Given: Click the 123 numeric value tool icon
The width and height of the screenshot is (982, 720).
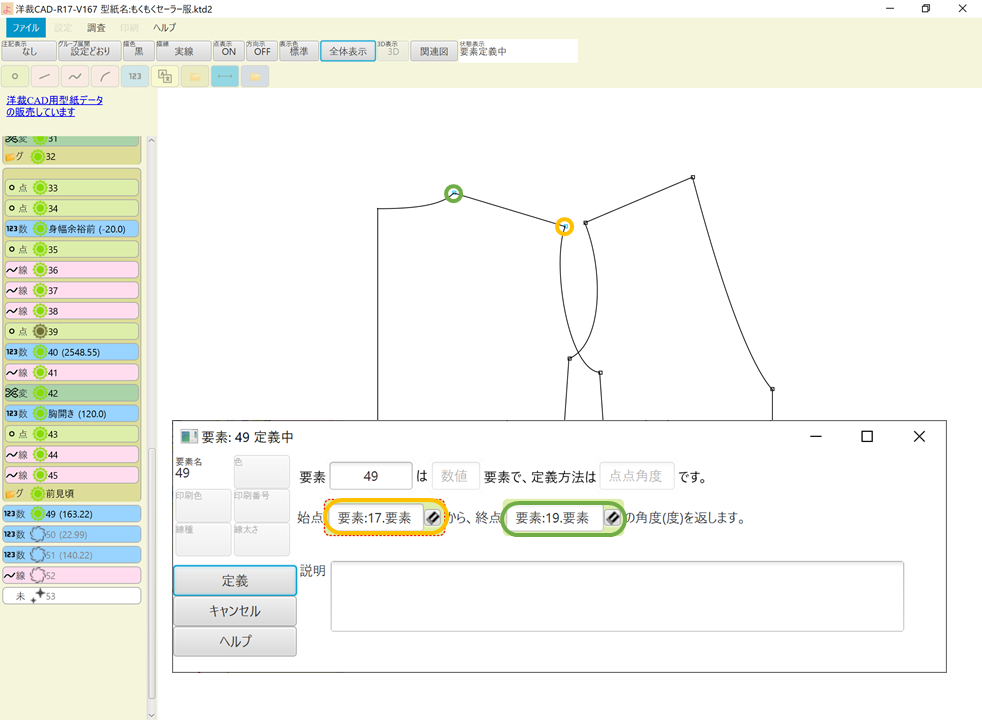Looking at the screenshot, I should coord(134,76).
